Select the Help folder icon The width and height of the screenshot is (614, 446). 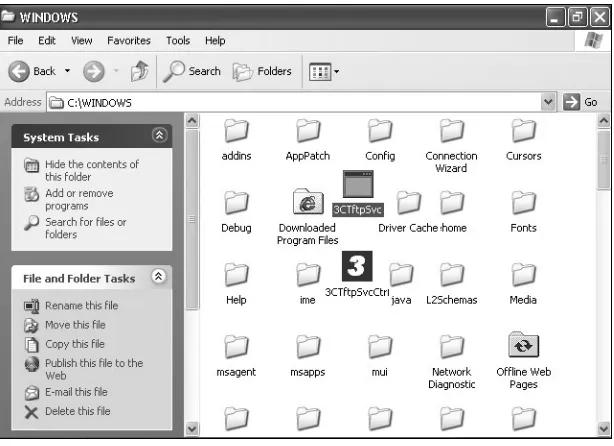pos(236,274)
